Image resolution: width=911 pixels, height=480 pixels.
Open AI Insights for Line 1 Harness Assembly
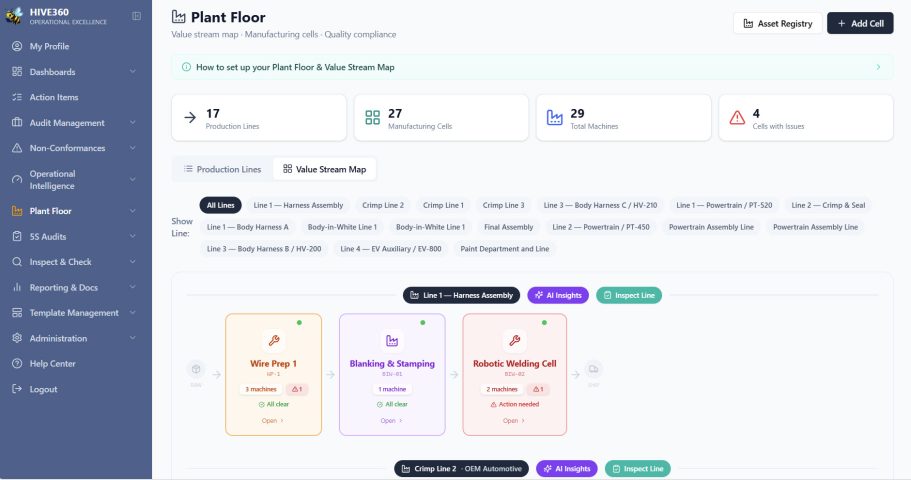(558, 295)
